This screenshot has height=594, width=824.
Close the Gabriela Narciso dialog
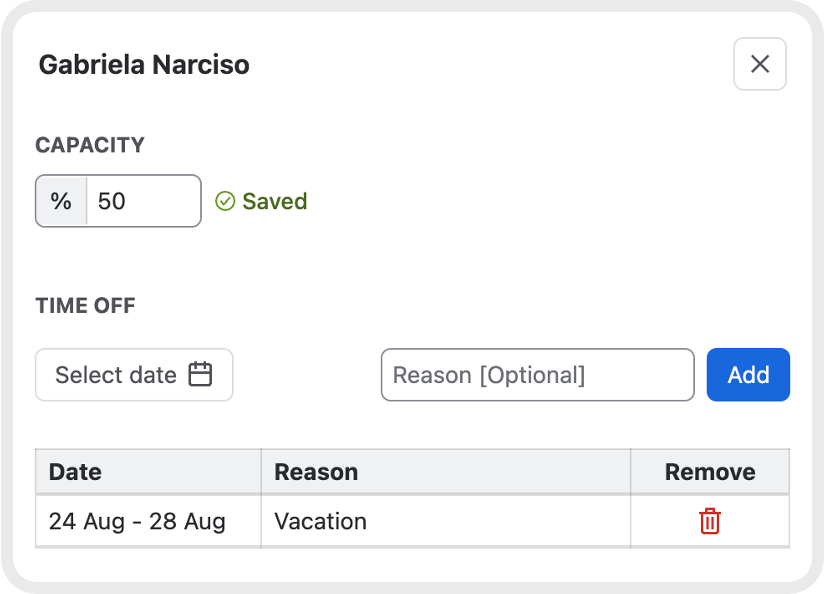pos(759,64)
